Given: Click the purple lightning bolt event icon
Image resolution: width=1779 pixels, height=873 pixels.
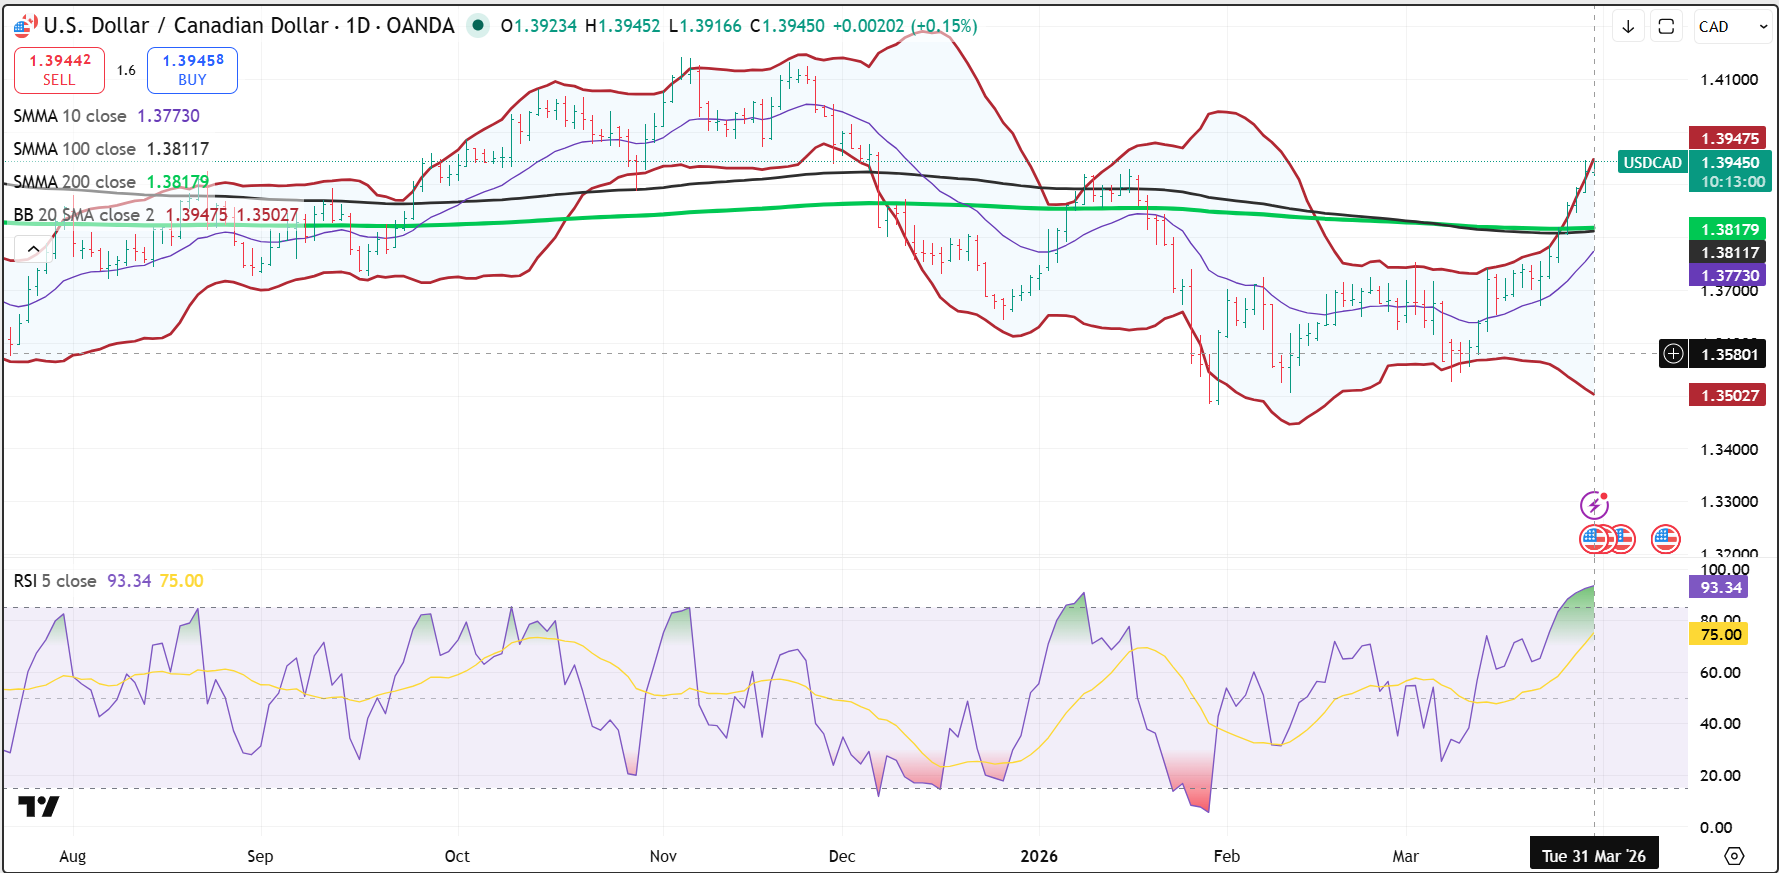Looking at the screenshot, I should [1594, 505].
